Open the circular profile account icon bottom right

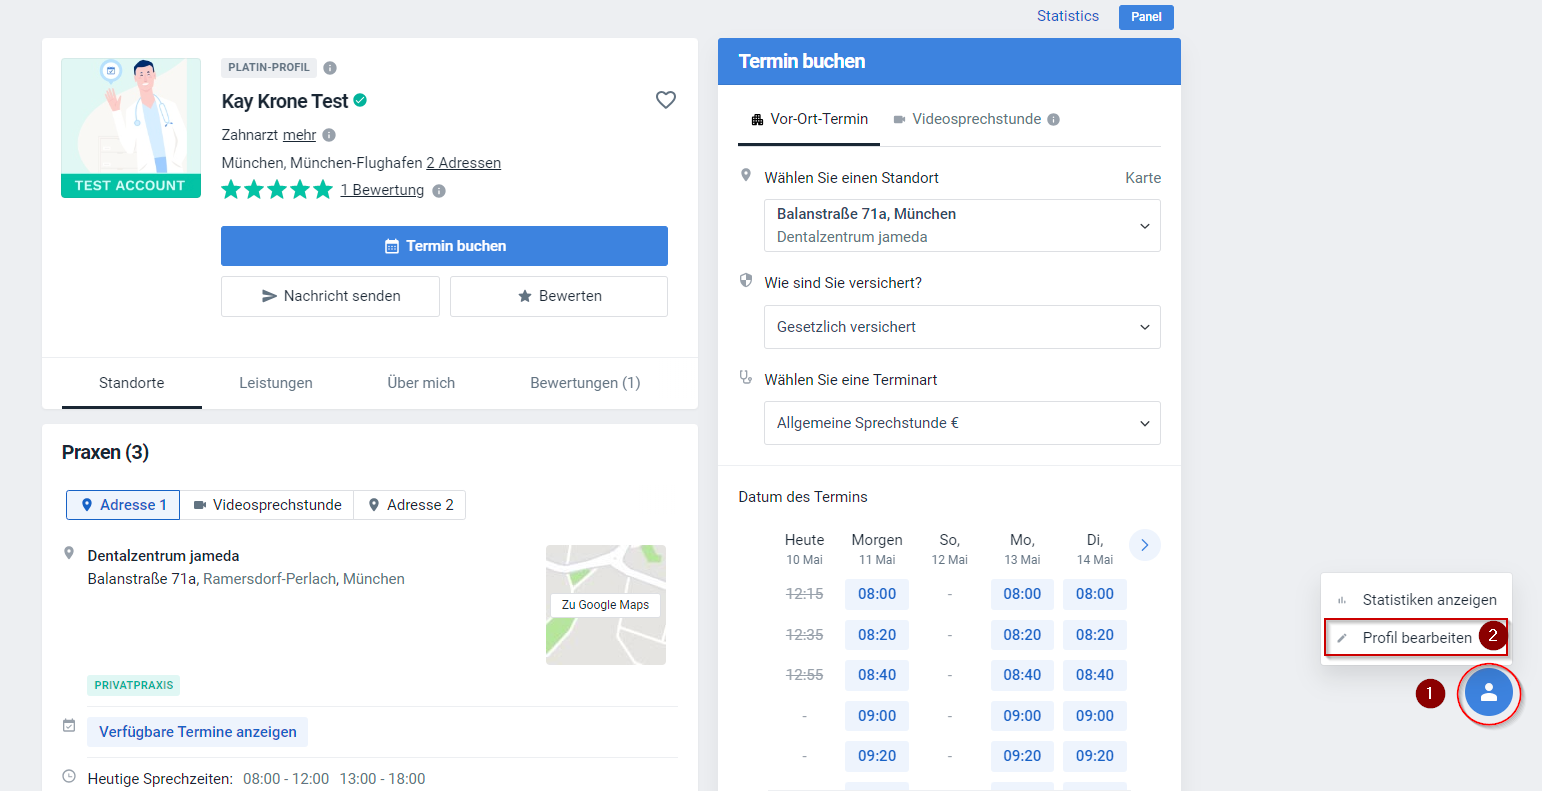pyautogui.click(x=1489, y=693)
